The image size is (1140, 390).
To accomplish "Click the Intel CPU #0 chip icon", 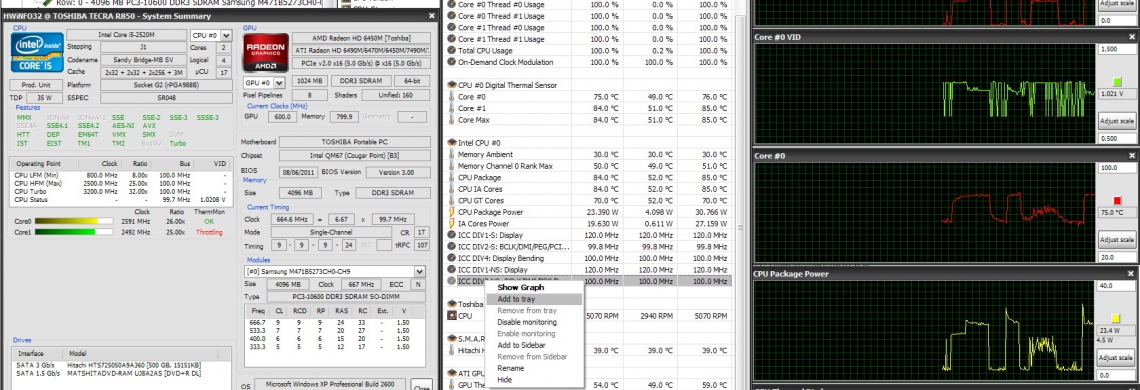I will pos(451,143).
